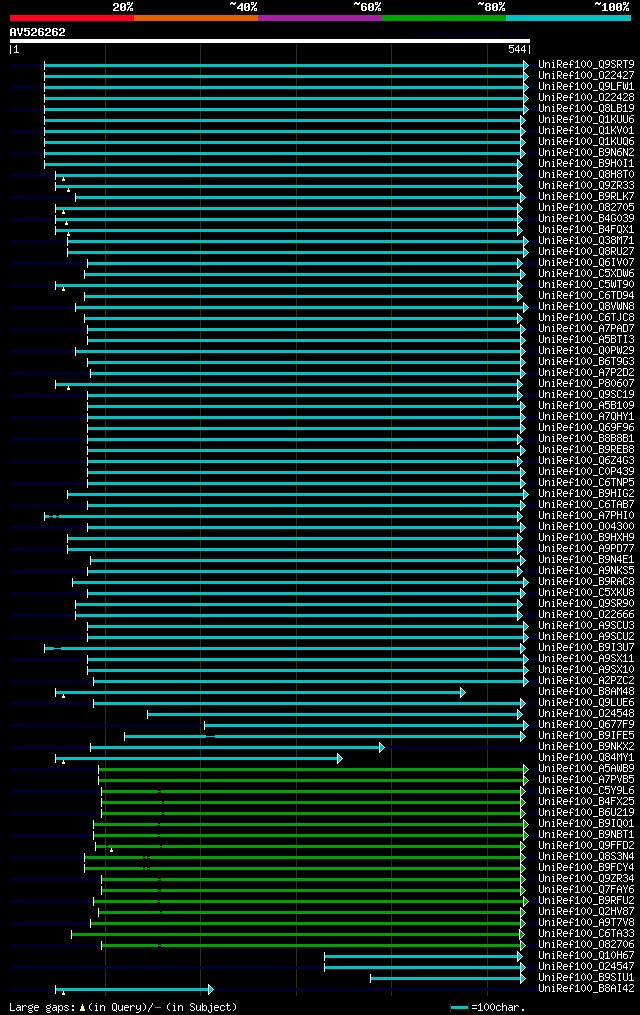Click the cyan ~100% identity legend segment
Screen dimensions: 640x1015
(x=568, y=18)
